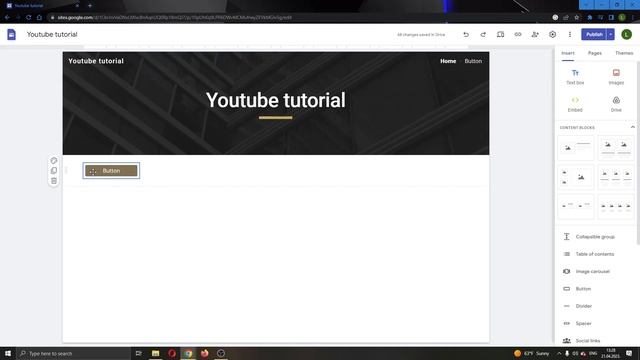
Task: Click the Windows taskbar search box
Action: click(73, 353)
